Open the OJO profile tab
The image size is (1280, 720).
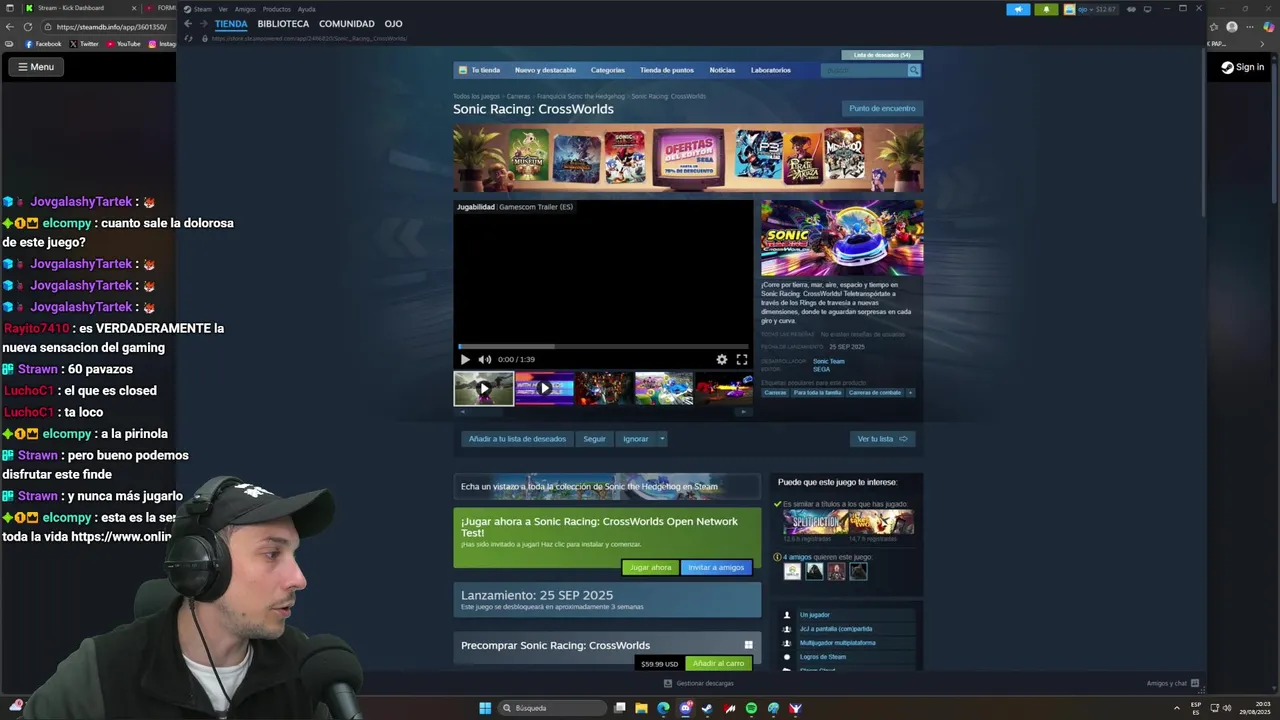point(393,24)
